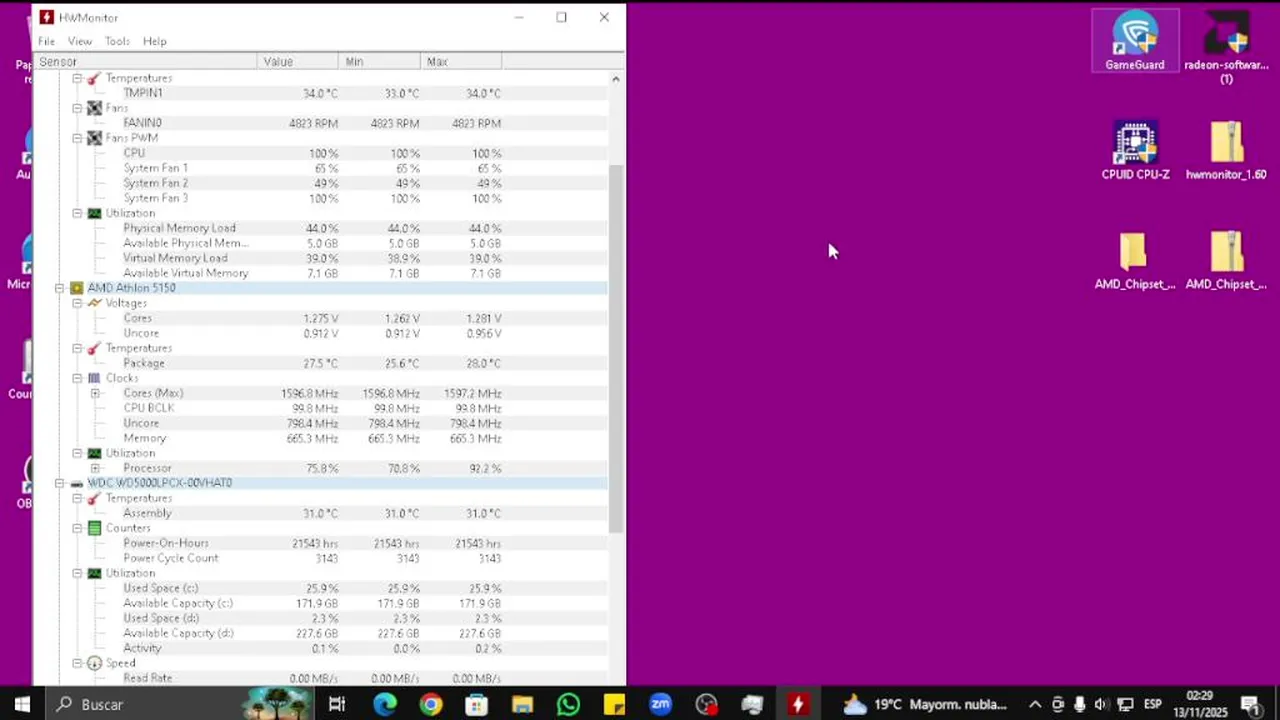Open the GameGuard desktop shortcut

[1135, 41]
